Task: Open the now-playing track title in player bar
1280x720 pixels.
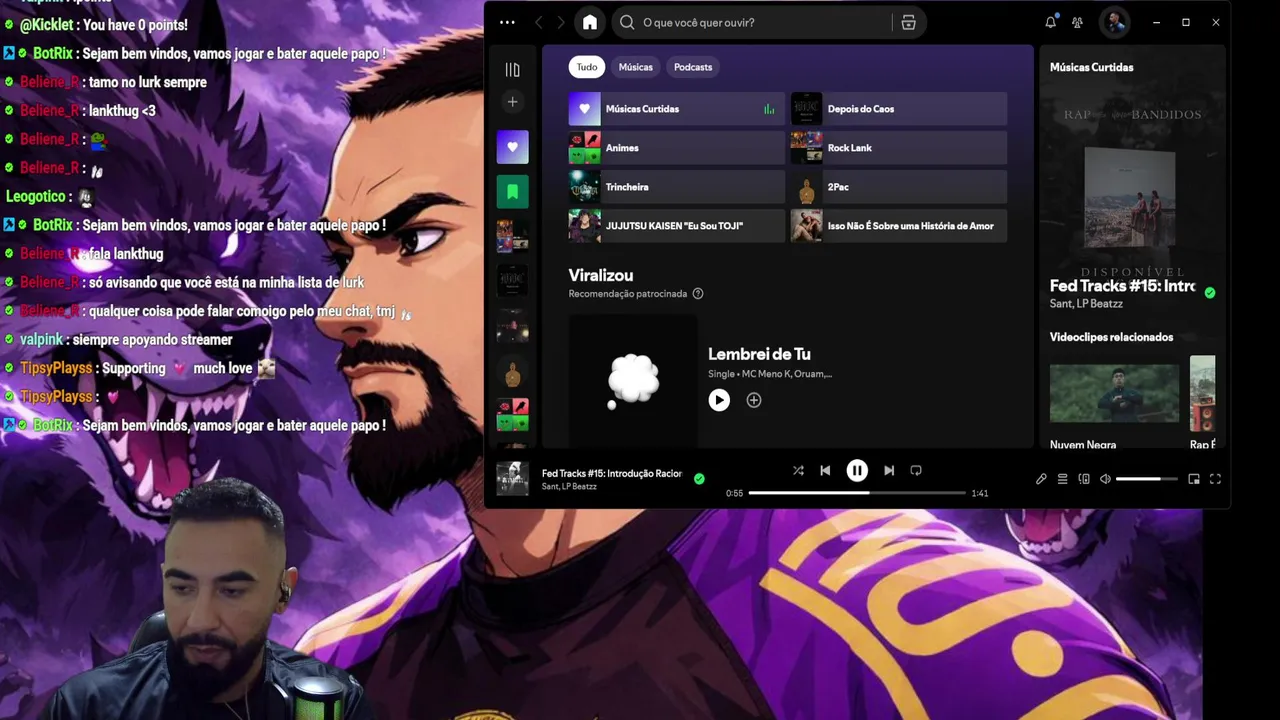Action: click(612, 473)
